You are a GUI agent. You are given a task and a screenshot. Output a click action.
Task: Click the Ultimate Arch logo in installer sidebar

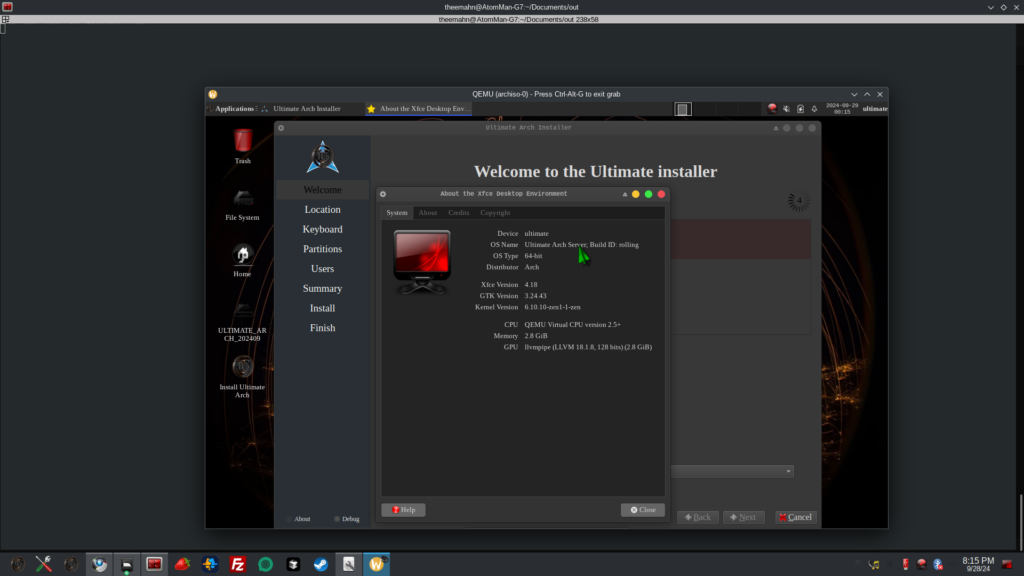point(323,157)
